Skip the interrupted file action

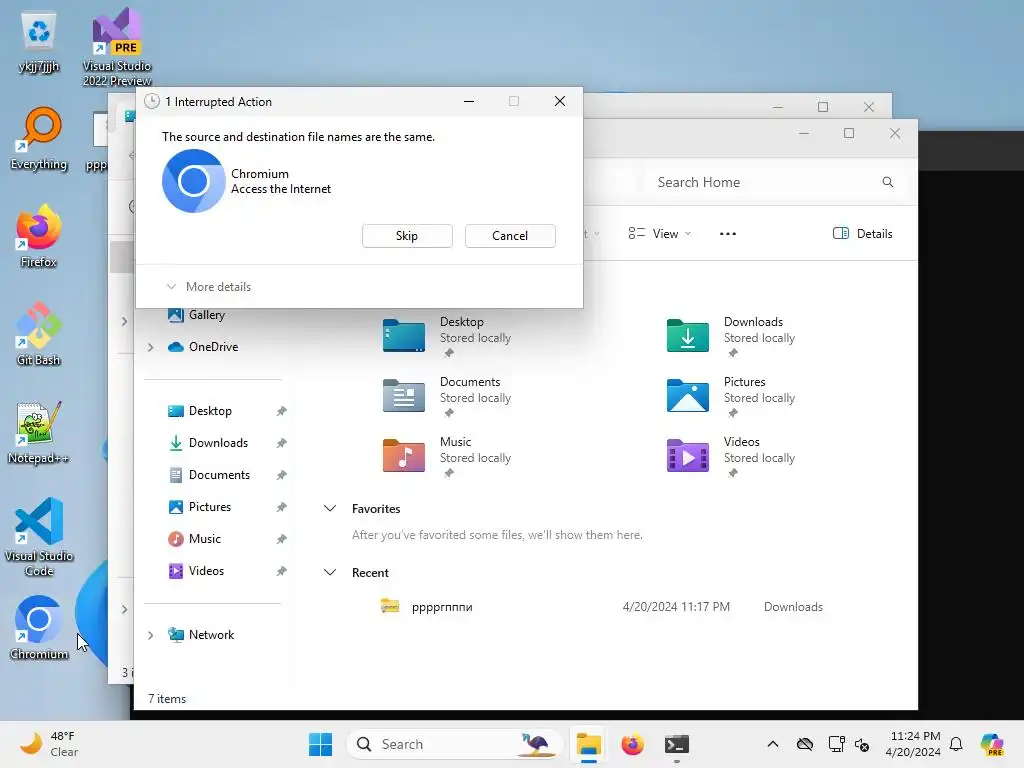click(407, 236)
